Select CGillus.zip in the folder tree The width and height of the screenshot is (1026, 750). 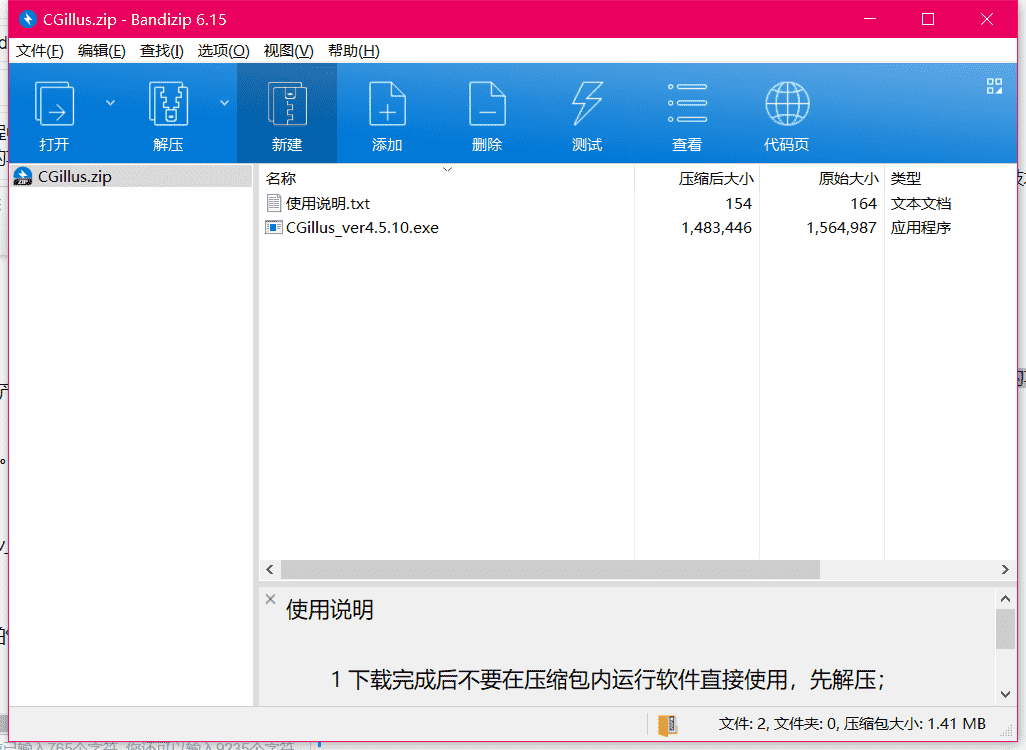131,177
